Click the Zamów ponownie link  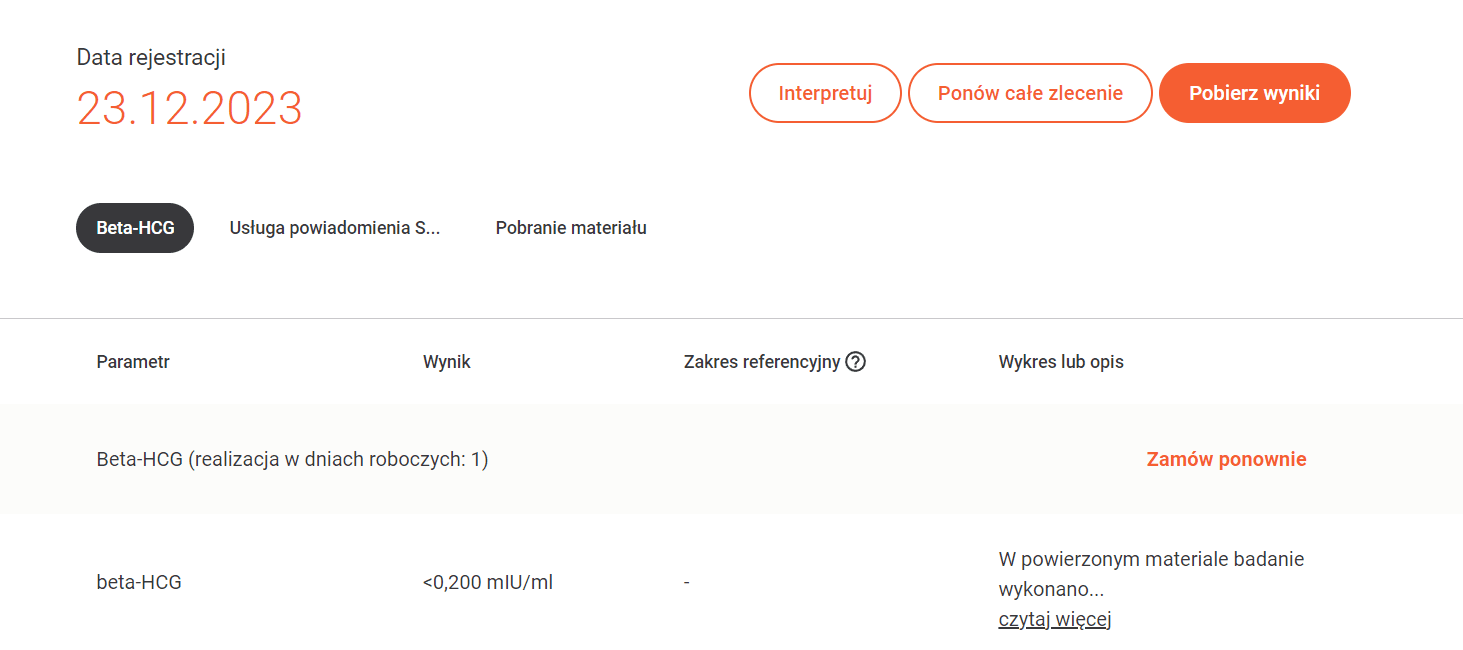[x=1226, y=459]
